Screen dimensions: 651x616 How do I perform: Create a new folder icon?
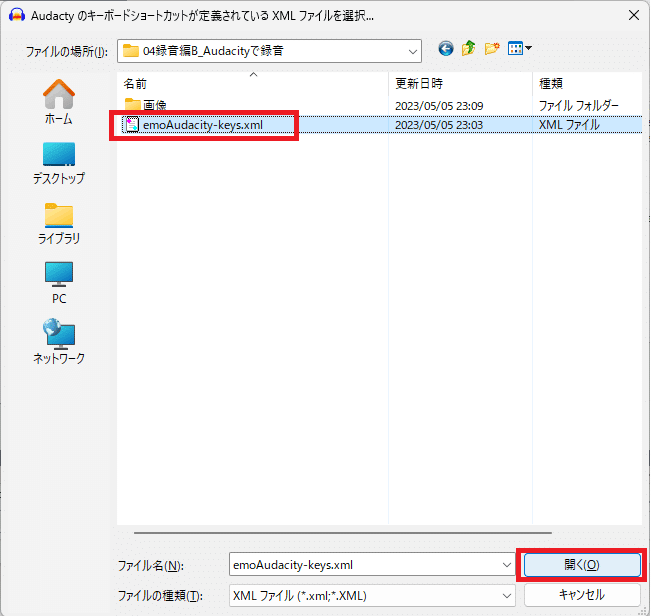pyautogui.click(x=492, y=49)
